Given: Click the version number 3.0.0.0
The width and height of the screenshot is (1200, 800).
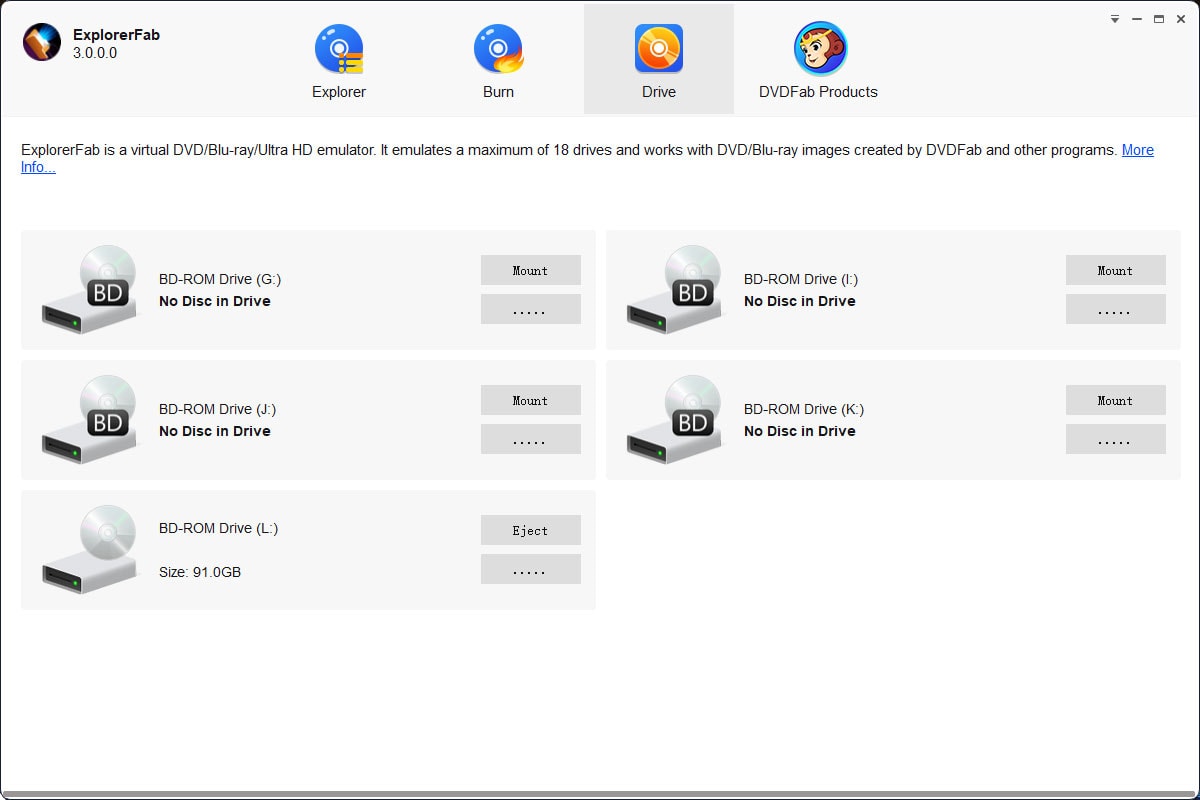Looking at the screenshot, I should [x=95, y=53].
